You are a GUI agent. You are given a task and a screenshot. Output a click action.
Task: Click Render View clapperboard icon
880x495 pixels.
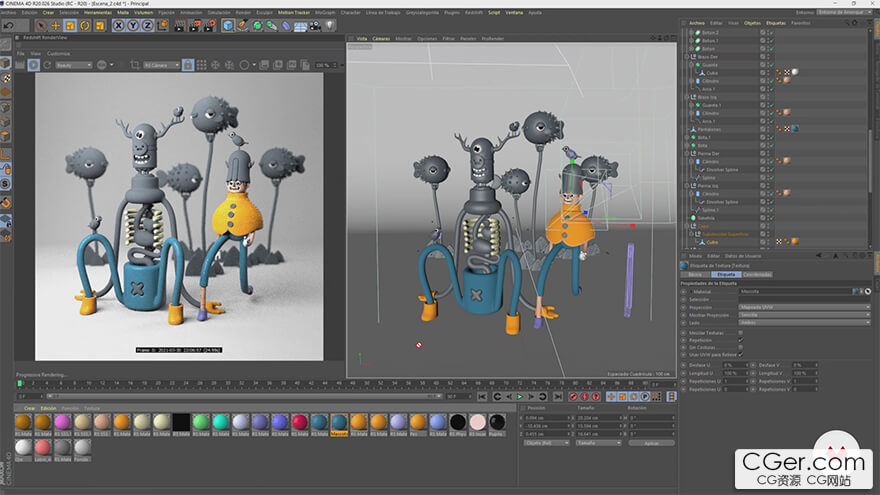pyautogui.click(x=180, y=26)
